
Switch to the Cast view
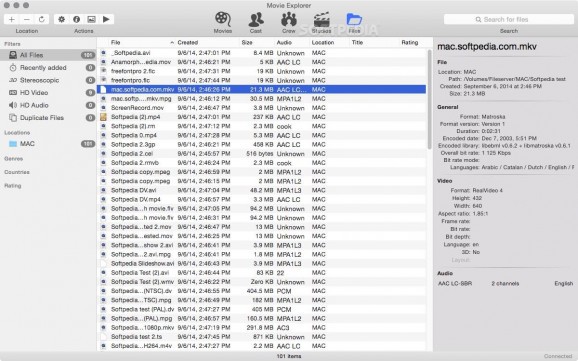255,22
